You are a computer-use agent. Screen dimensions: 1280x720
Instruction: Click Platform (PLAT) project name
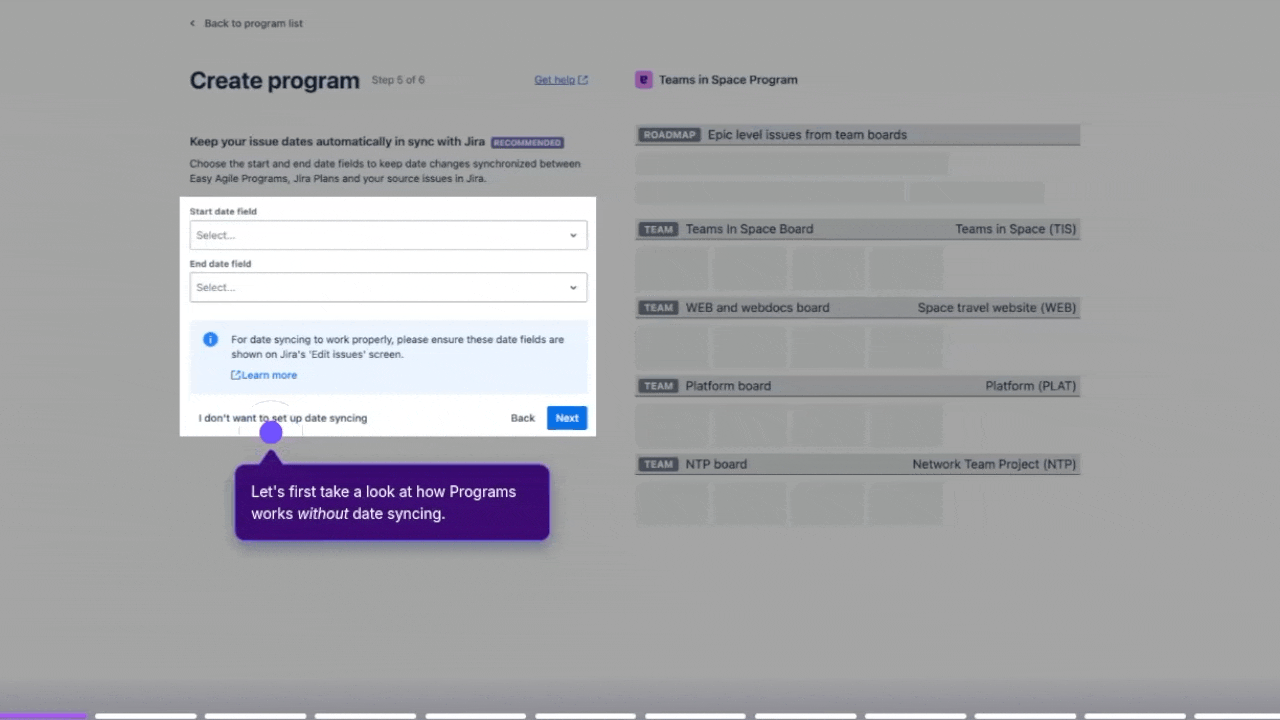1030,386
